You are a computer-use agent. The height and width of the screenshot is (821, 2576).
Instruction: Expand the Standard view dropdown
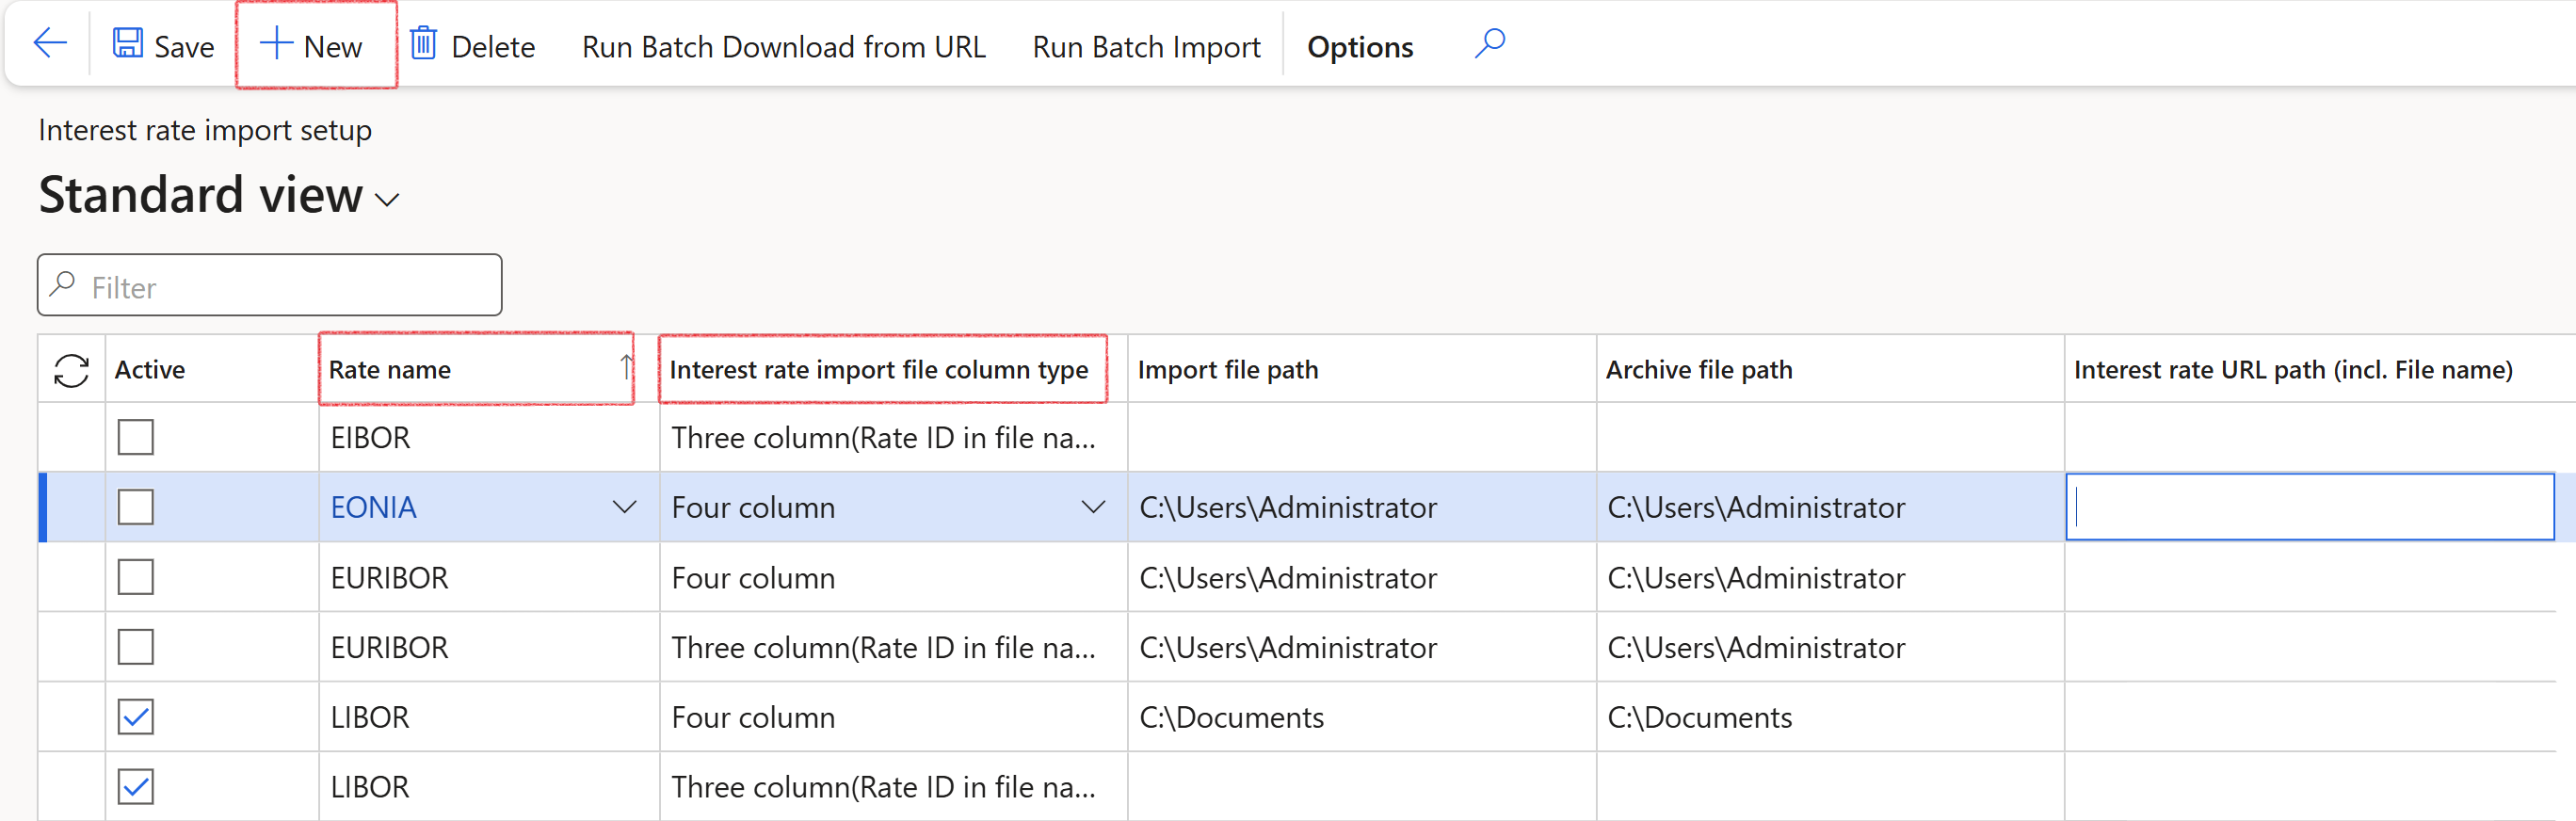pyautogui.click(x=387, y=200)
